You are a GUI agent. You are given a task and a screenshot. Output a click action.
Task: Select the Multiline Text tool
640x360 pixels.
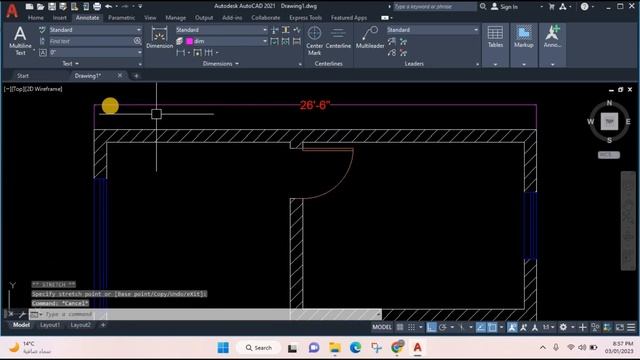[x=20, y=40]
